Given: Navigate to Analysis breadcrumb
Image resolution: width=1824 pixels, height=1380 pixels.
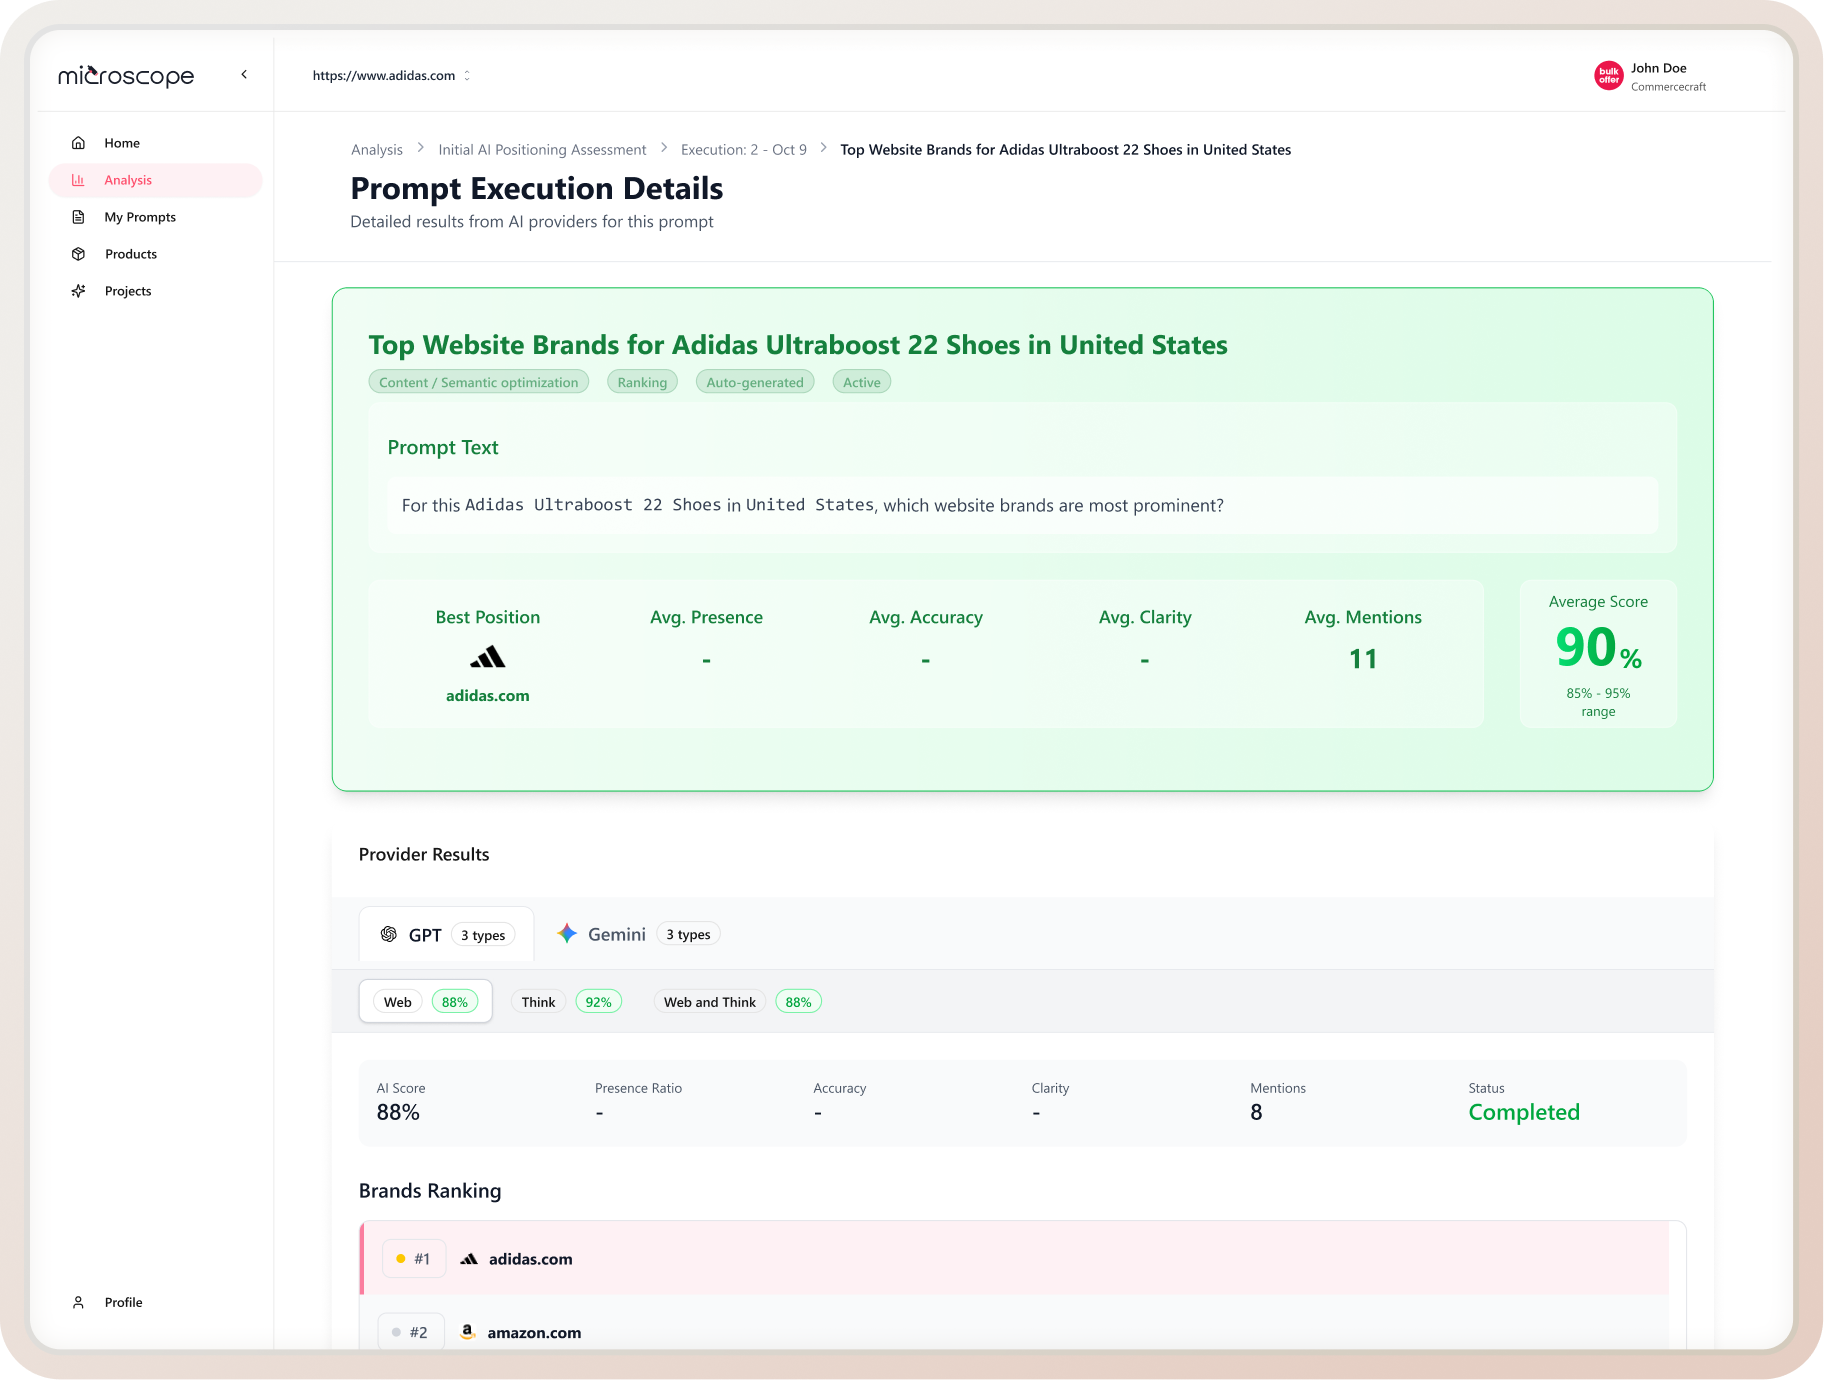Looking at the screenshot, I should 377,150.
